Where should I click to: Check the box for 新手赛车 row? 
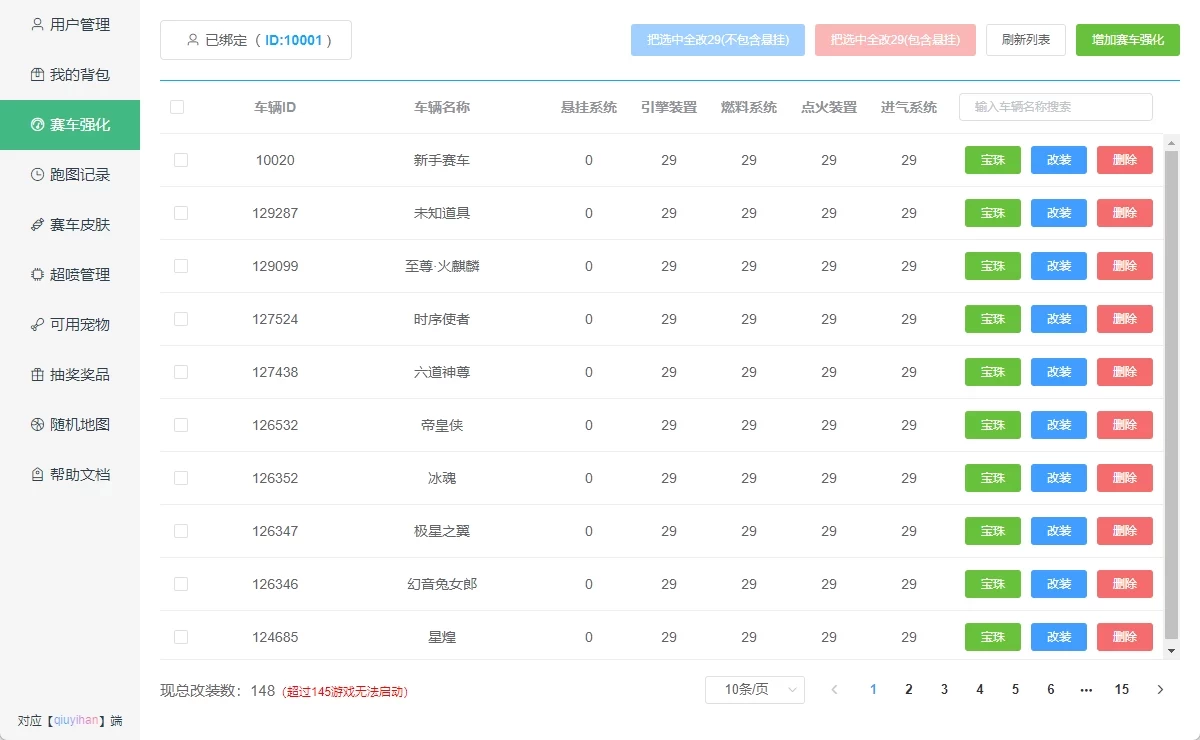(x=181, y=160)
